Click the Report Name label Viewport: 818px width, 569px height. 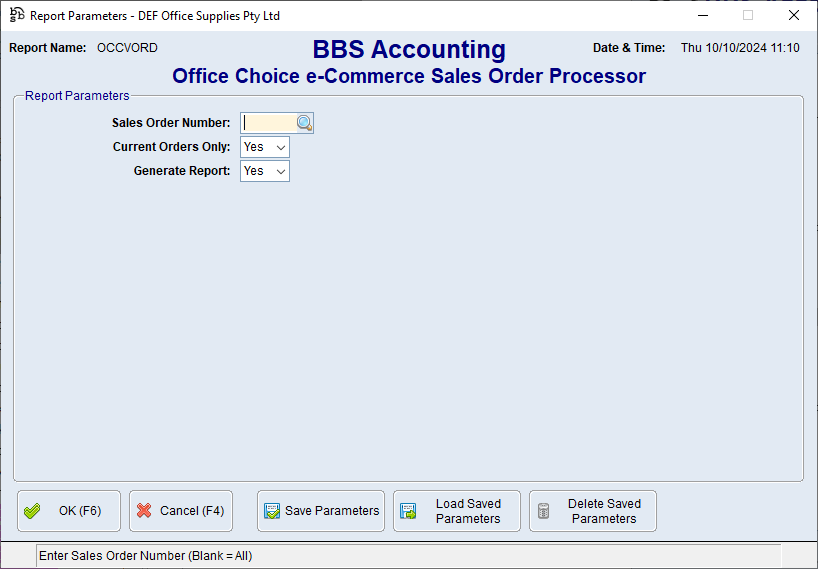[47, 48]
